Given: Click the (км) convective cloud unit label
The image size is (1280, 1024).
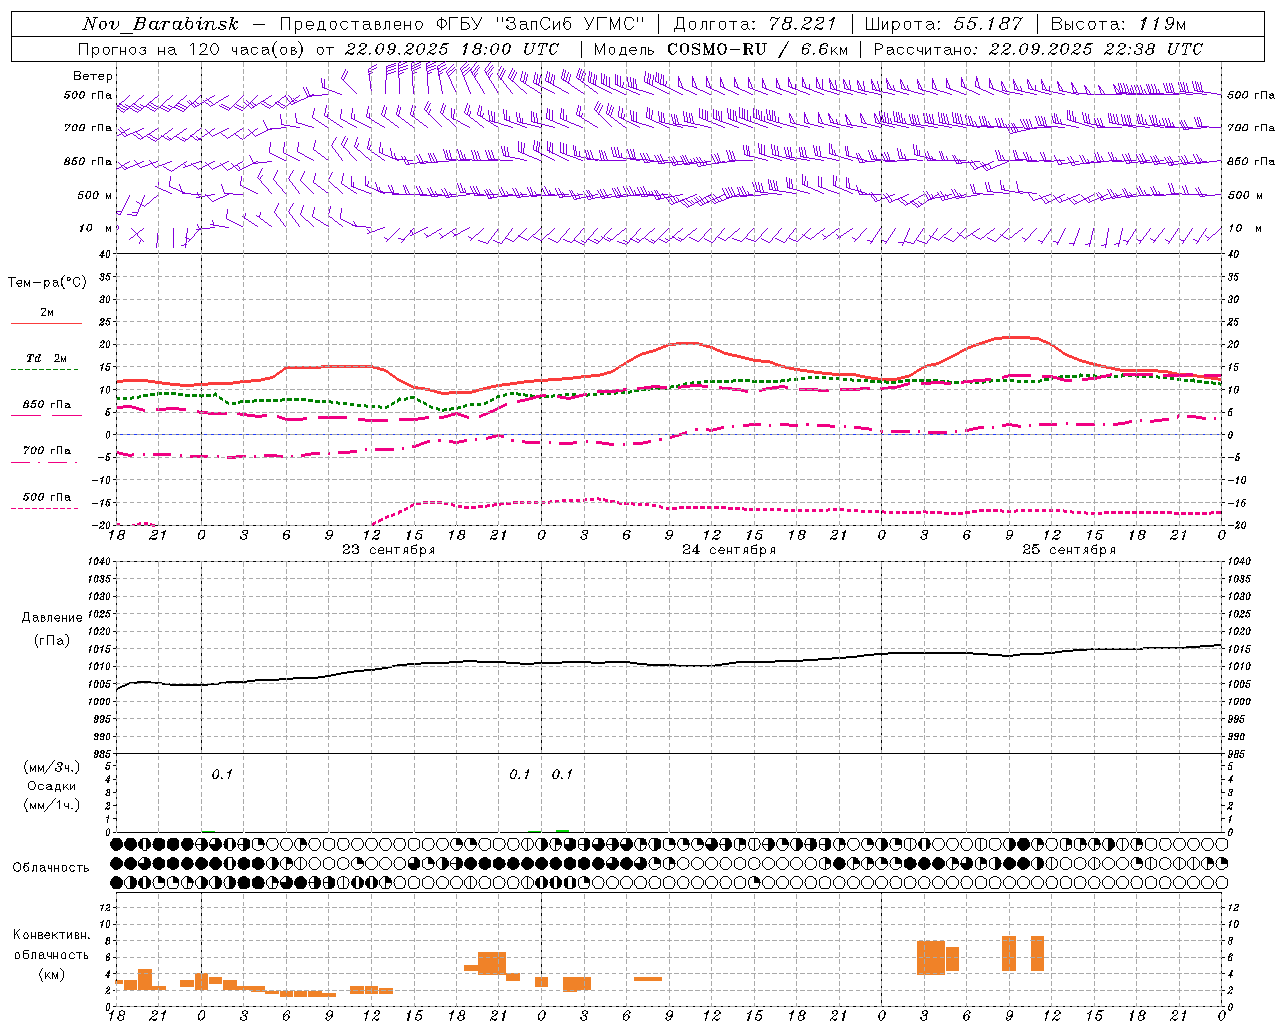Looking at the screenshot, I should (52, 974).
